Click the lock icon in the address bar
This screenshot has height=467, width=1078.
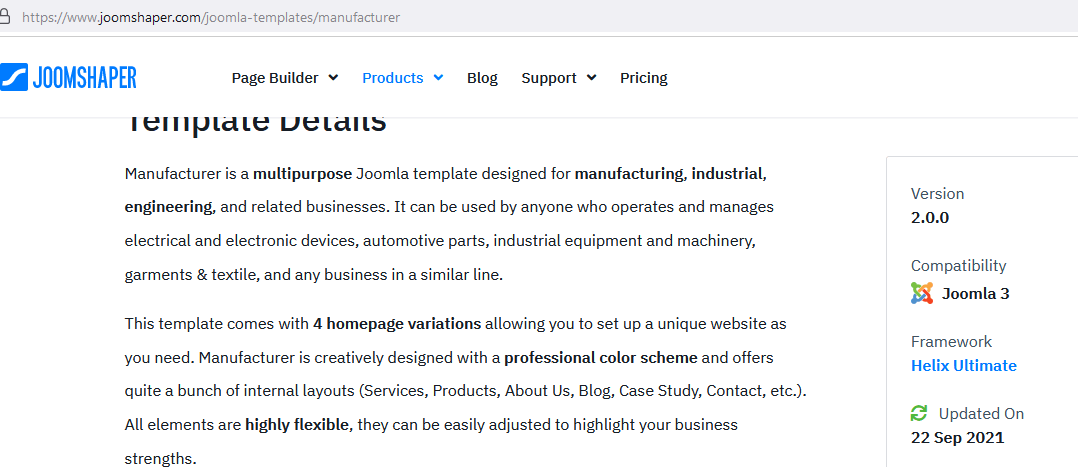pyautogui.click(x=5, y=17)
